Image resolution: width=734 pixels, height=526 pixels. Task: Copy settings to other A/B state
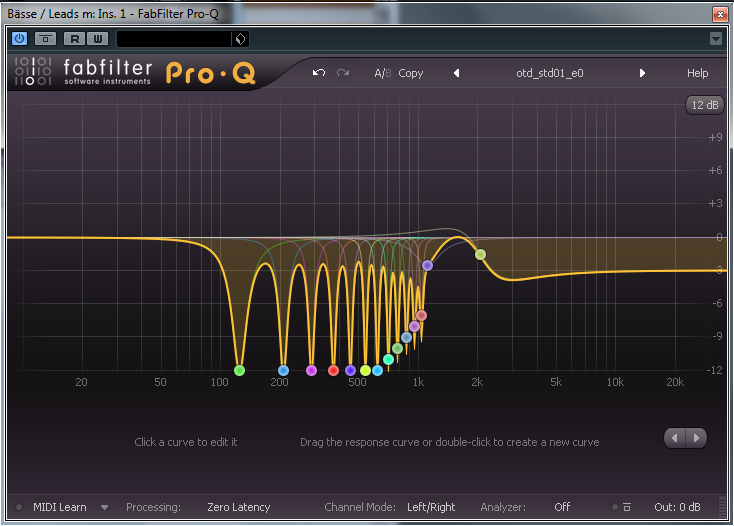tap(411, 73)
